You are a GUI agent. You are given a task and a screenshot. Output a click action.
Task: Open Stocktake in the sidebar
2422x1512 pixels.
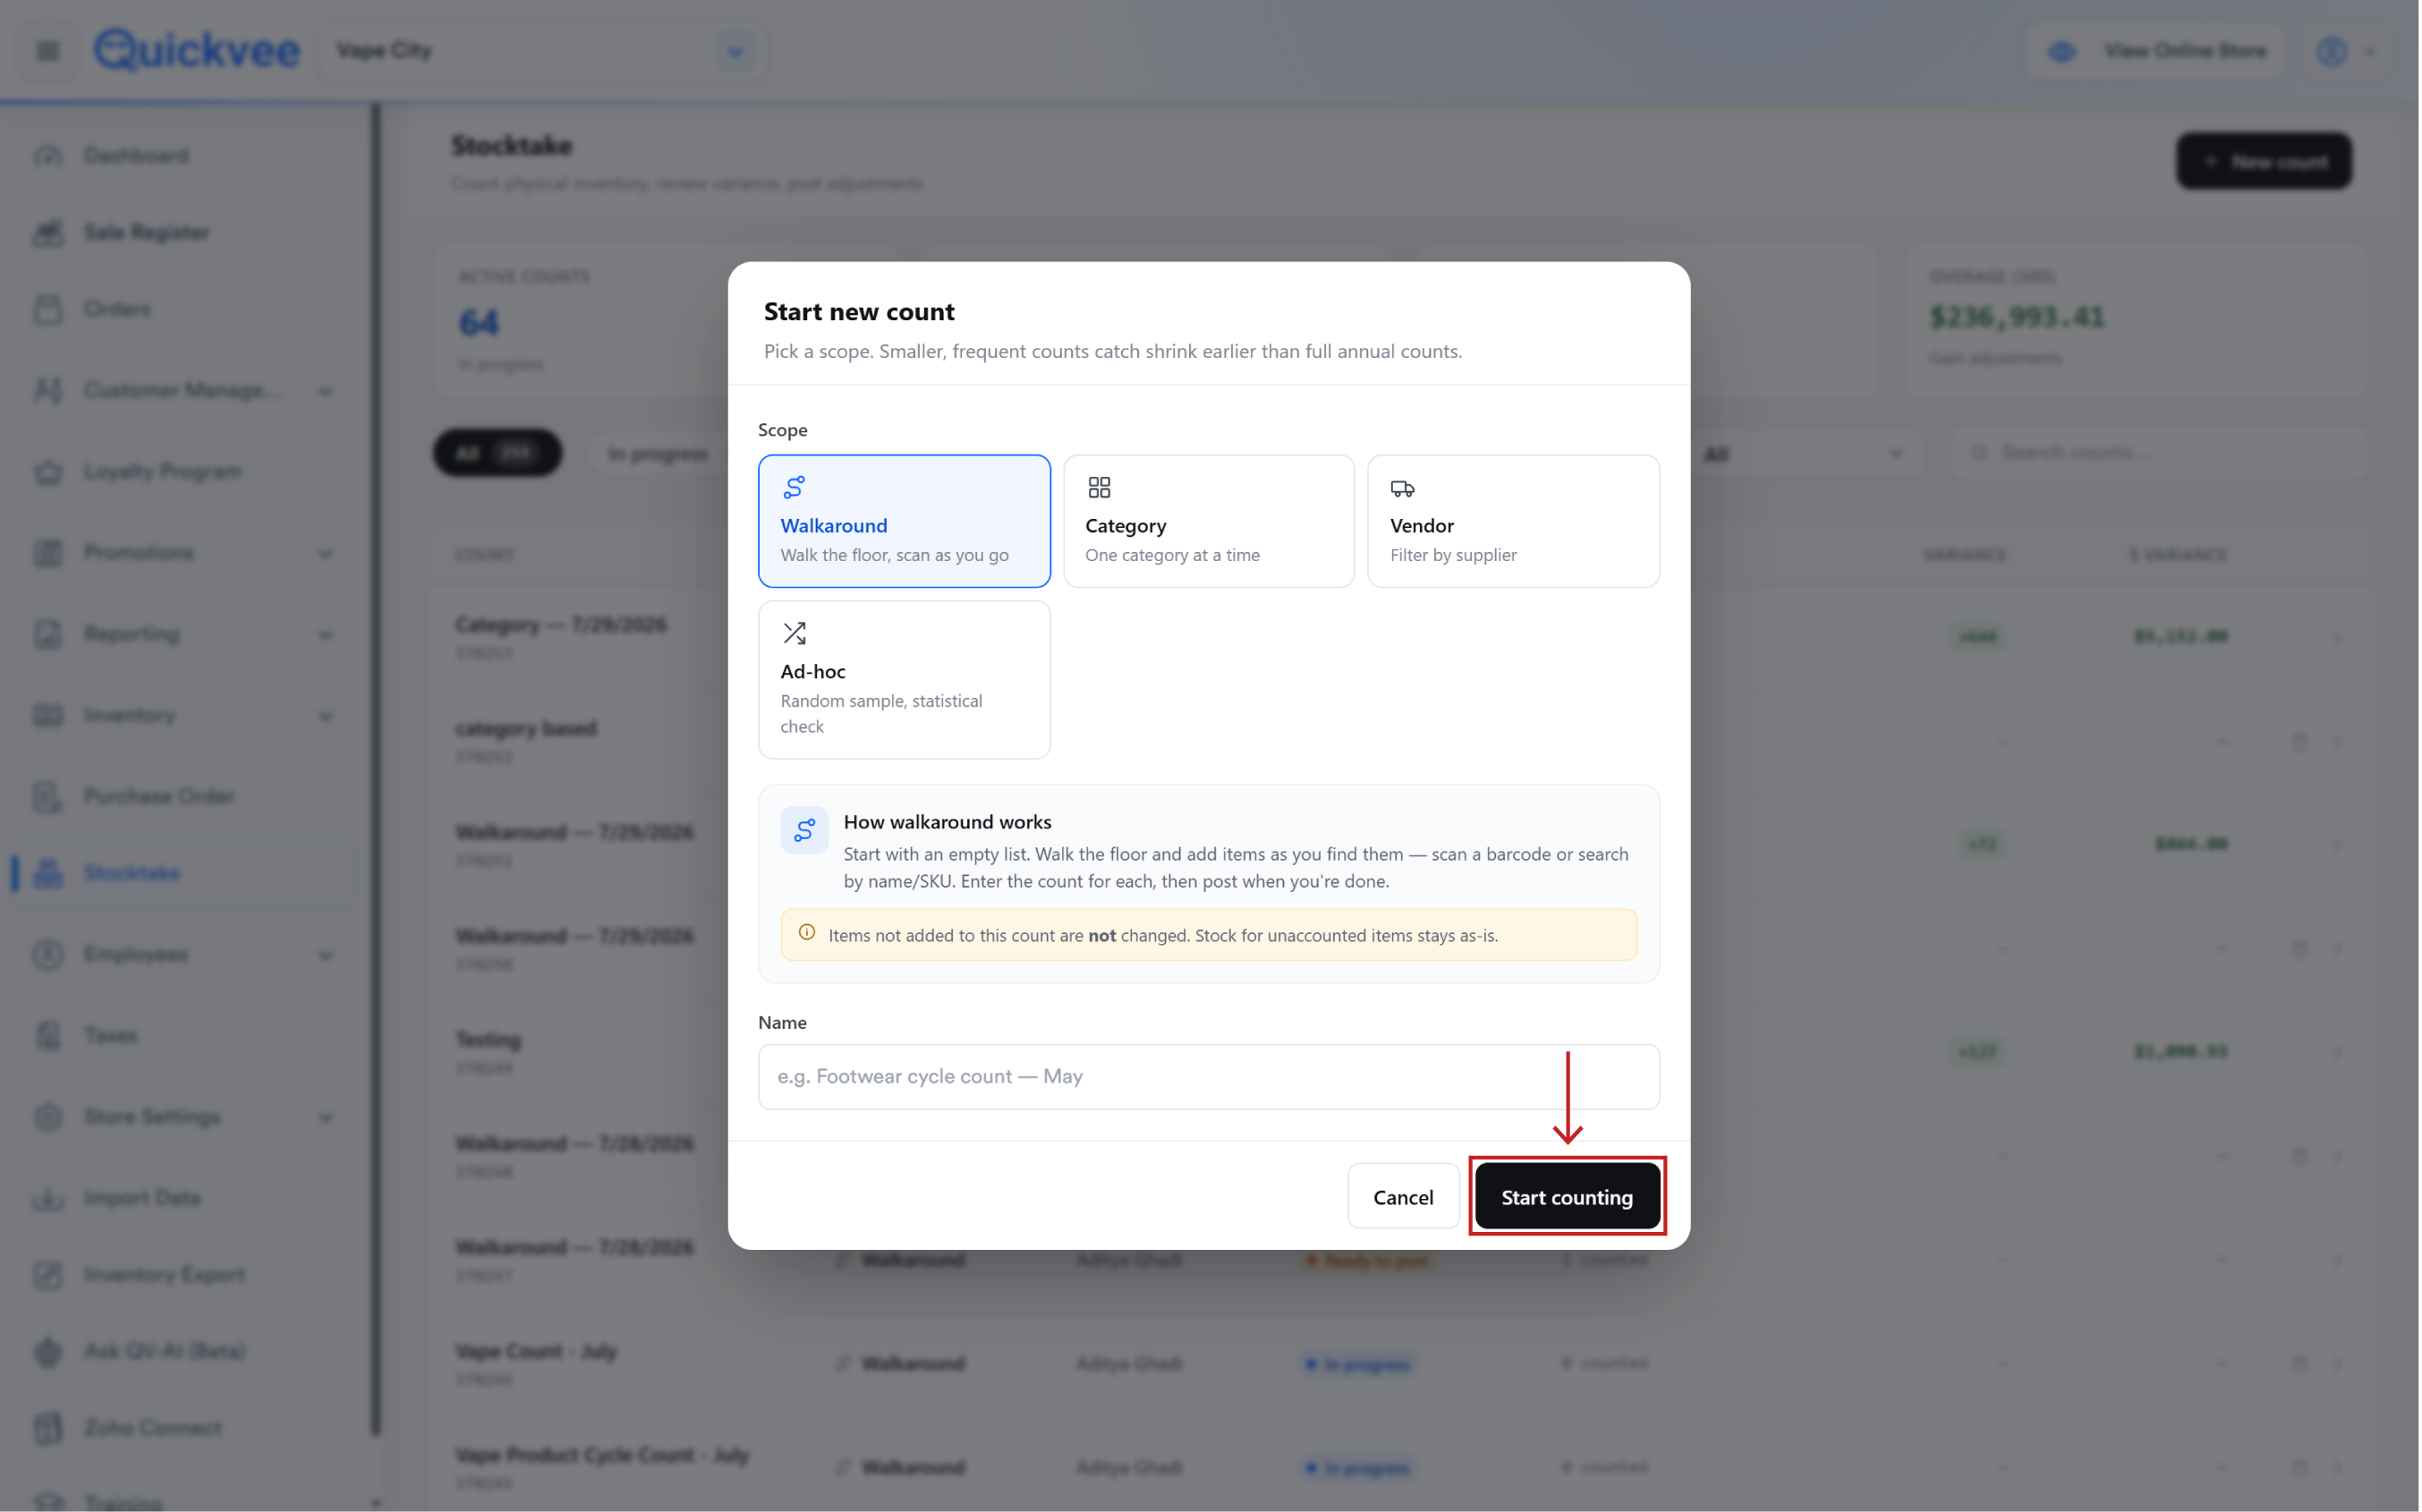click(x=183, y=874)
